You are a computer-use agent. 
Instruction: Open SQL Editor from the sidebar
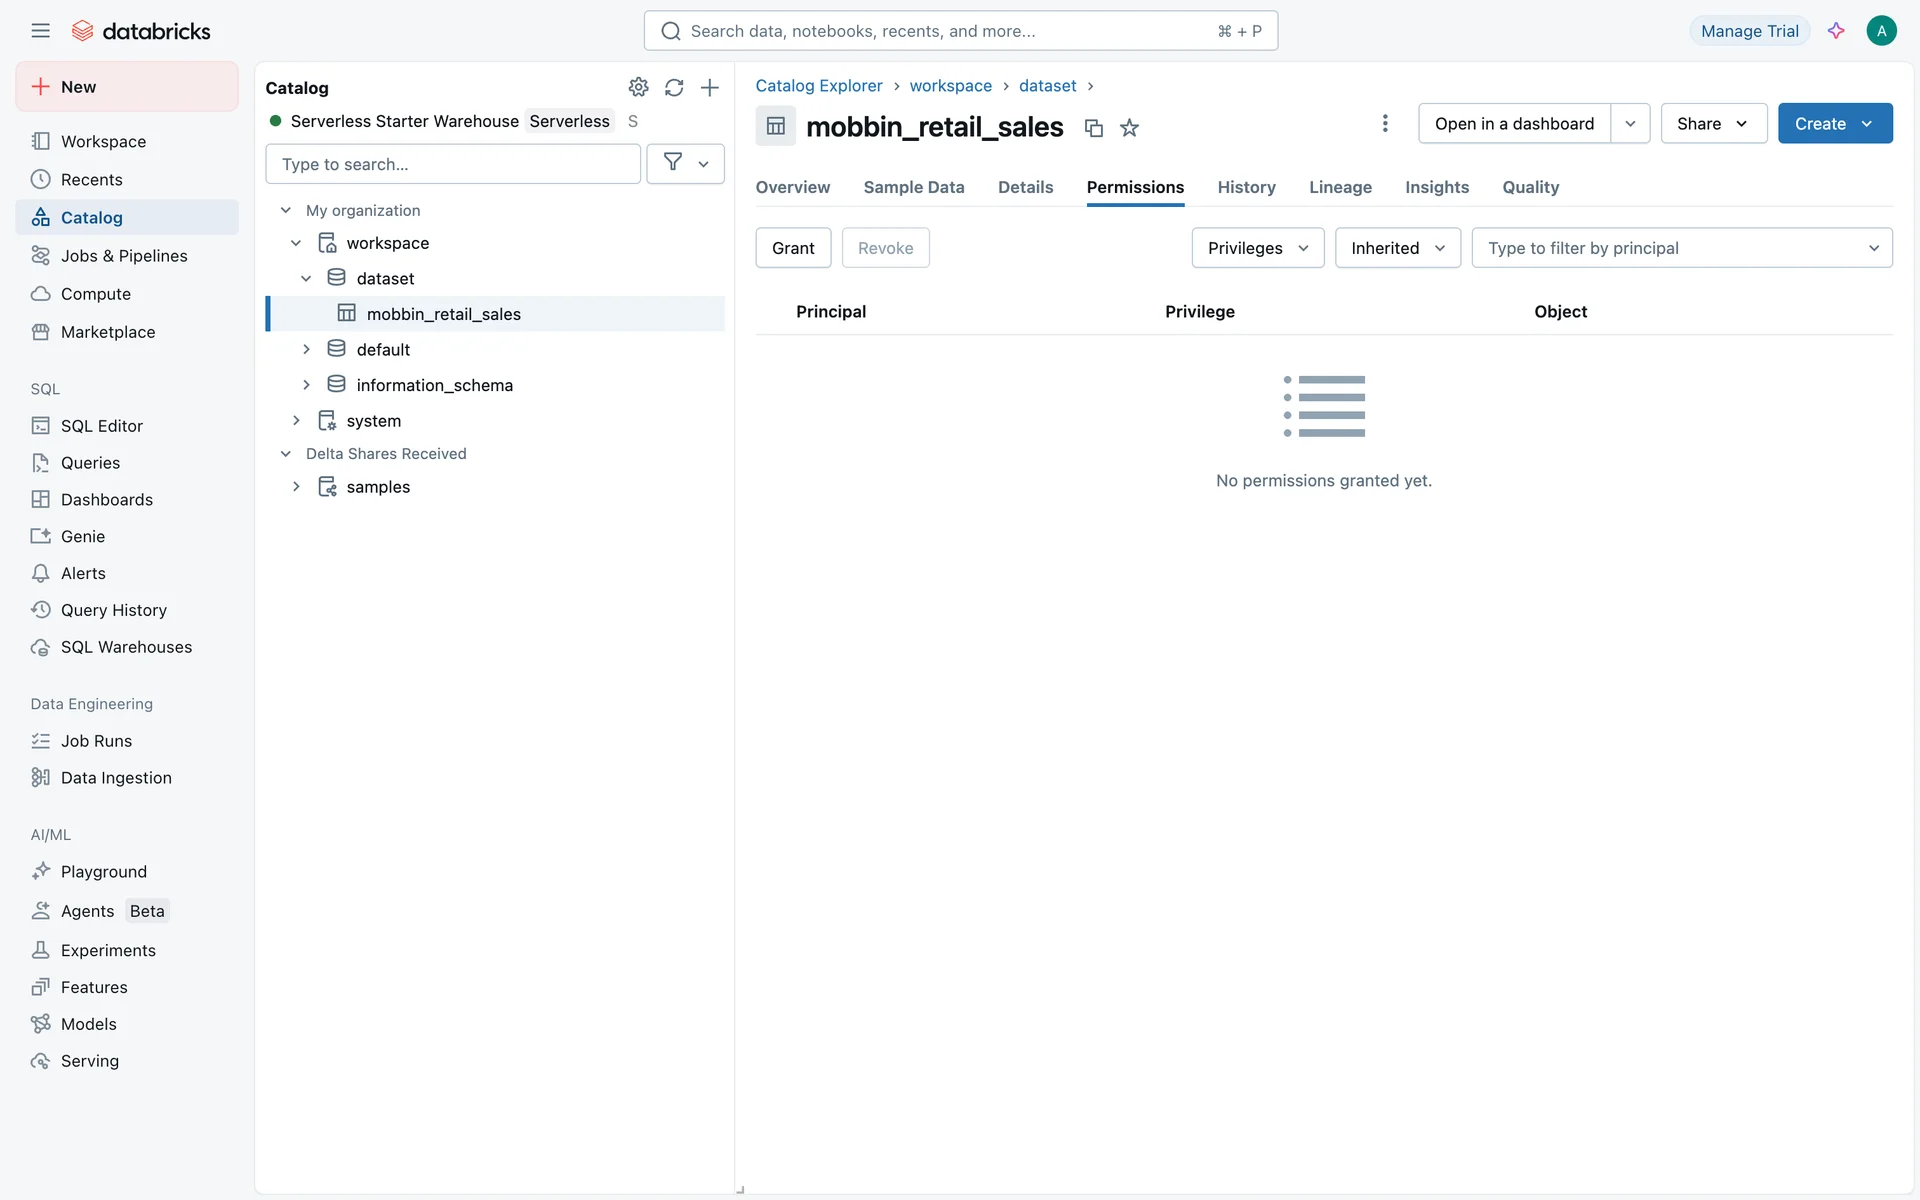101,426
